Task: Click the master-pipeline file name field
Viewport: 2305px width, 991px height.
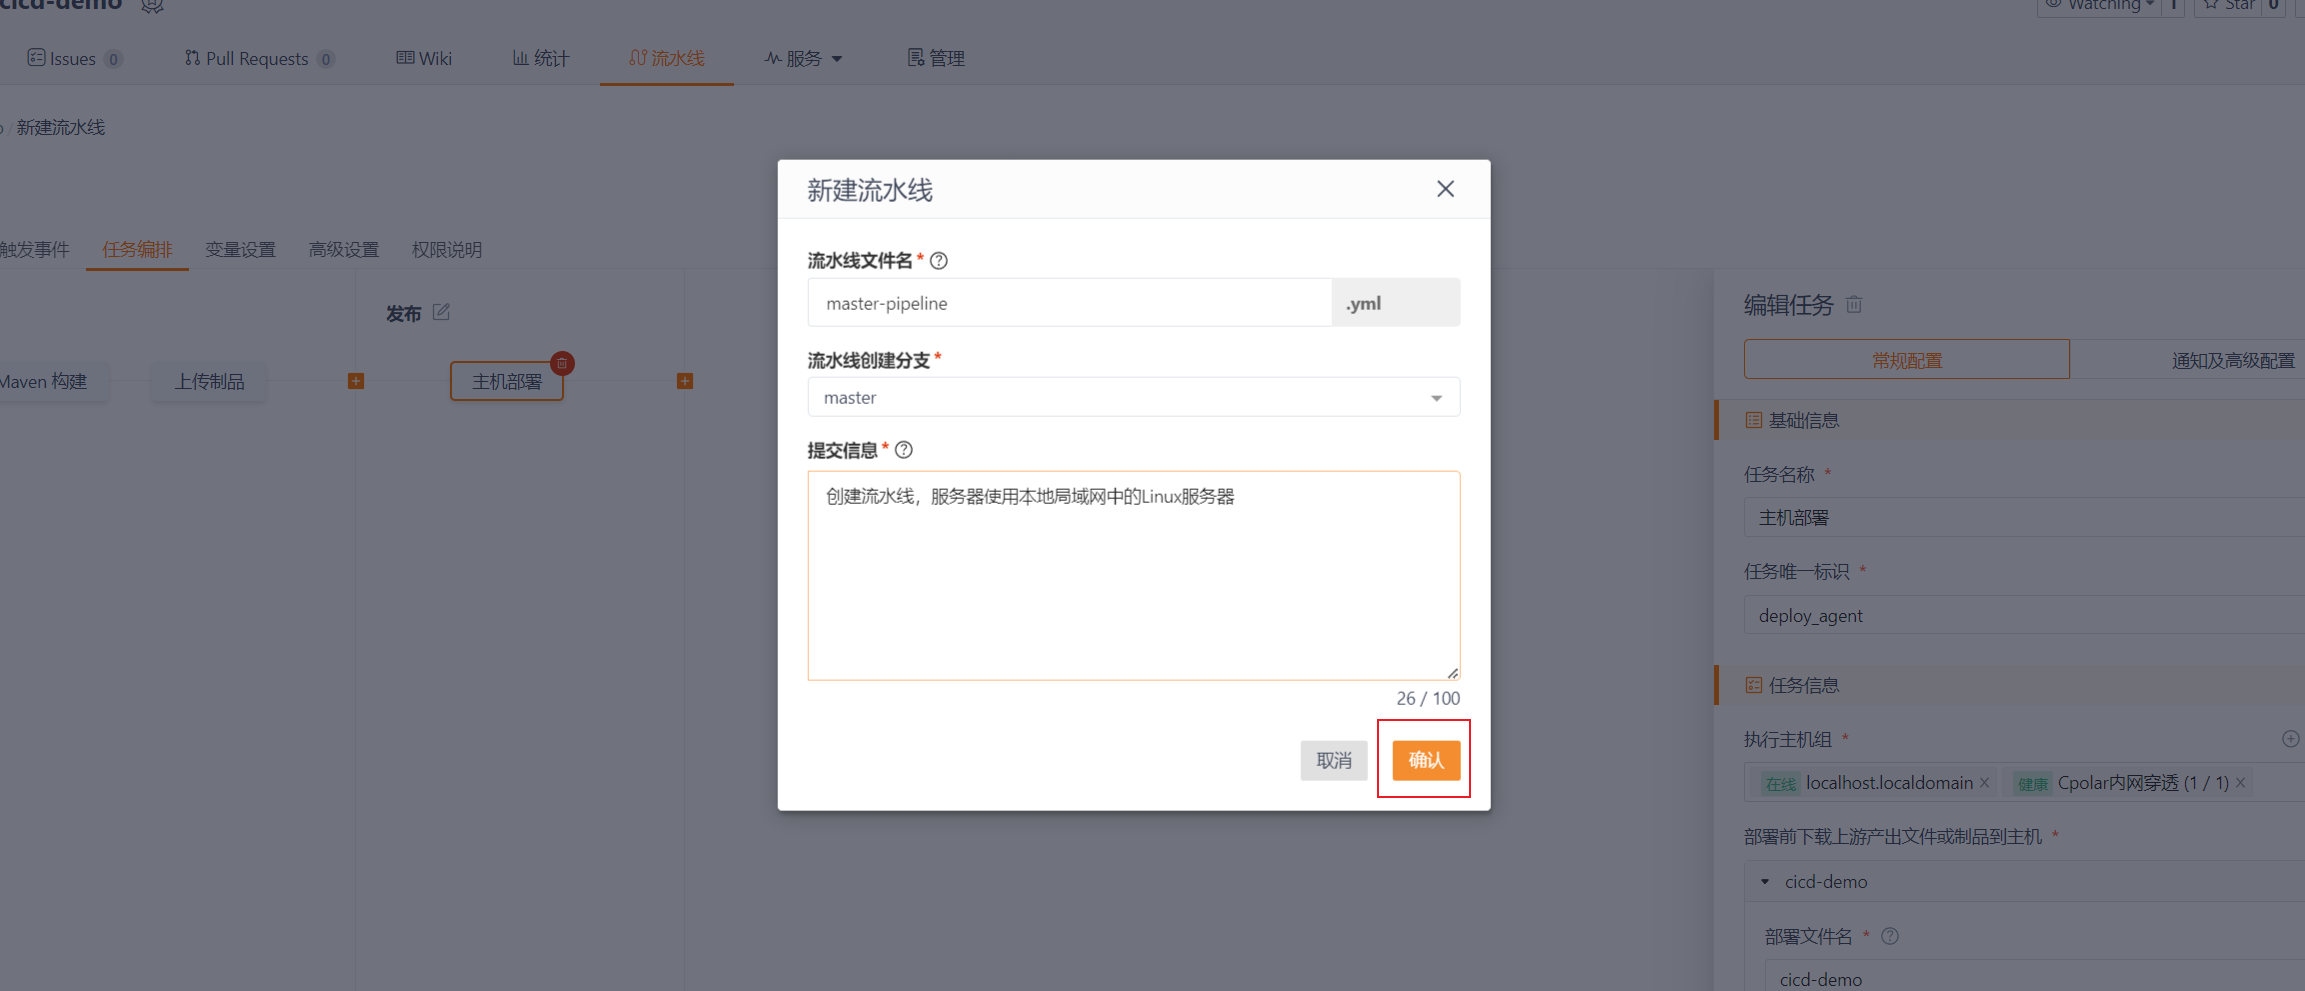Action: 1070,302
